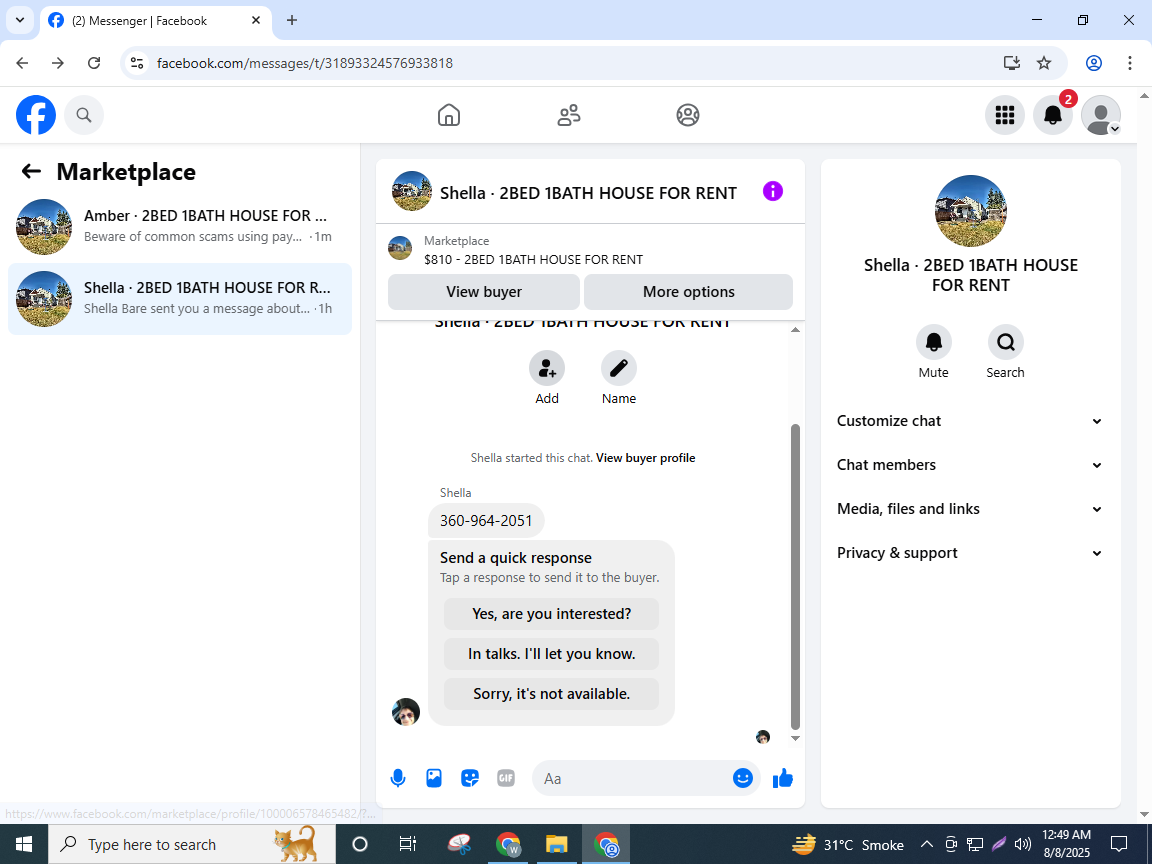Open the tab search dropdown in Chrome
The width and height of the screenshot is (1152, 864).
20,21
